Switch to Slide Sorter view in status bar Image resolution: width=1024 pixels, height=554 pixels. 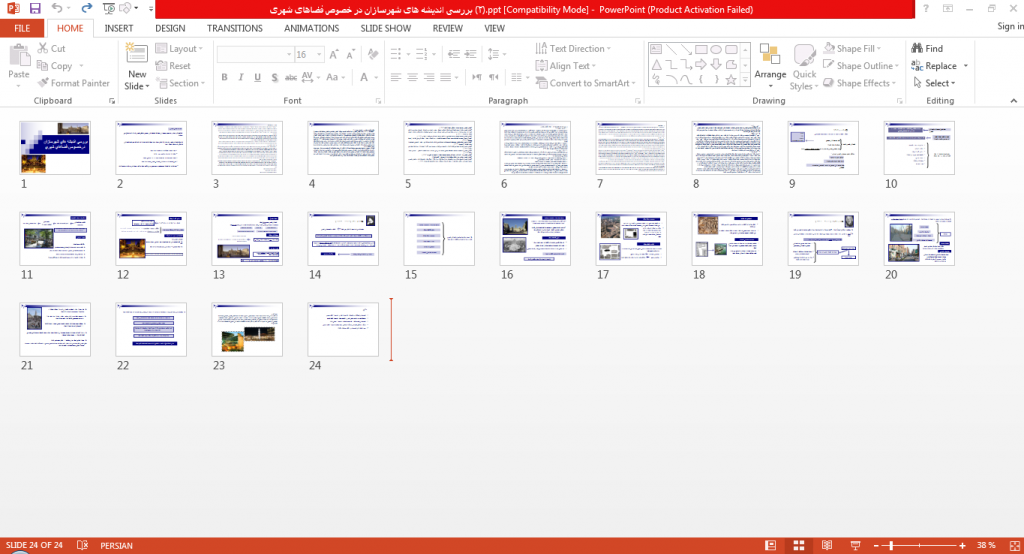click(798, 546)
